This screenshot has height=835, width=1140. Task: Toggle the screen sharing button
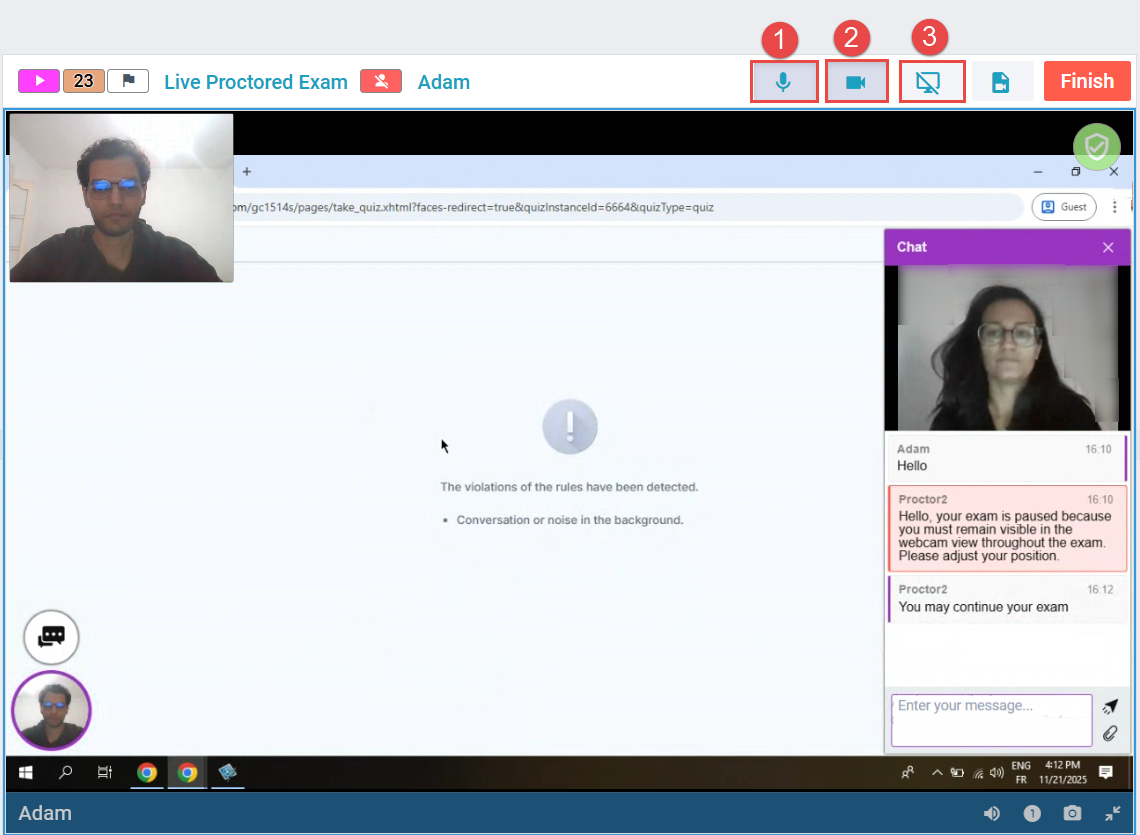tap(929, 82)
